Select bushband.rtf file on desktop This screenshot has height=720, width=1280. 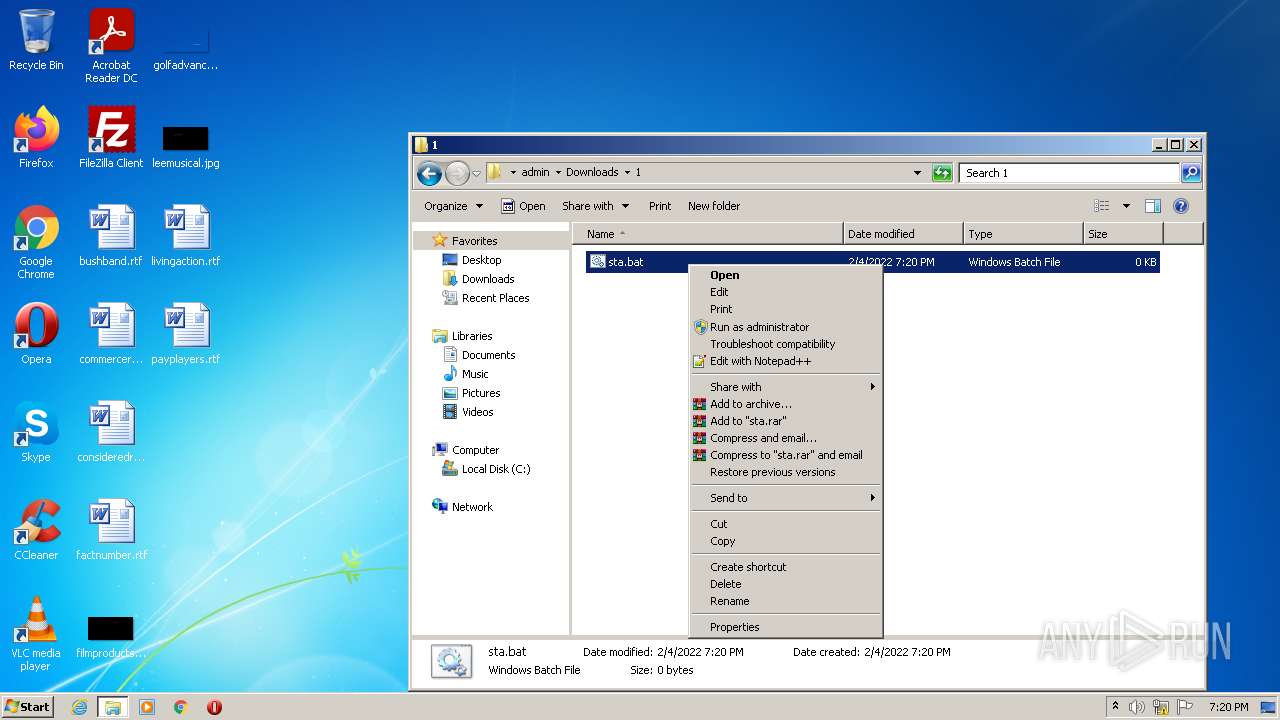(x=111, y=235)
